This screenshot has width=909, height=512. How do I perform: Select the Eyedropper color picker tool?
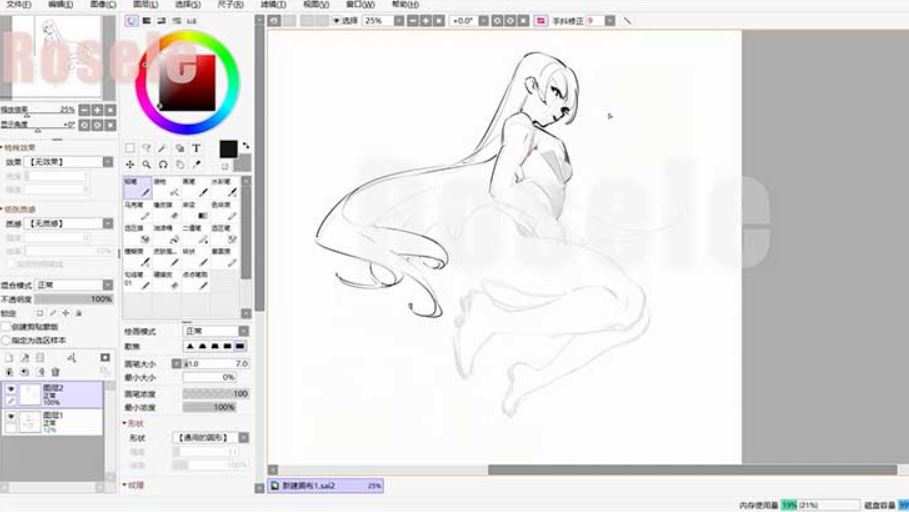coord(196,164)
